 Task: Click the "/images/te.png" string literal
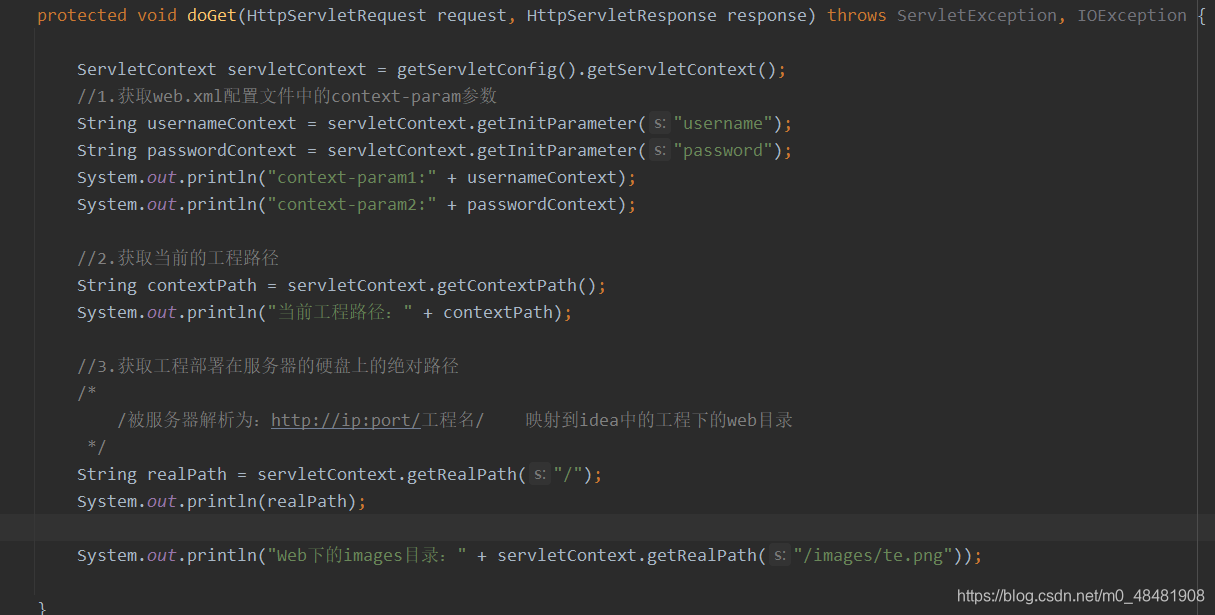click(873, 555)
